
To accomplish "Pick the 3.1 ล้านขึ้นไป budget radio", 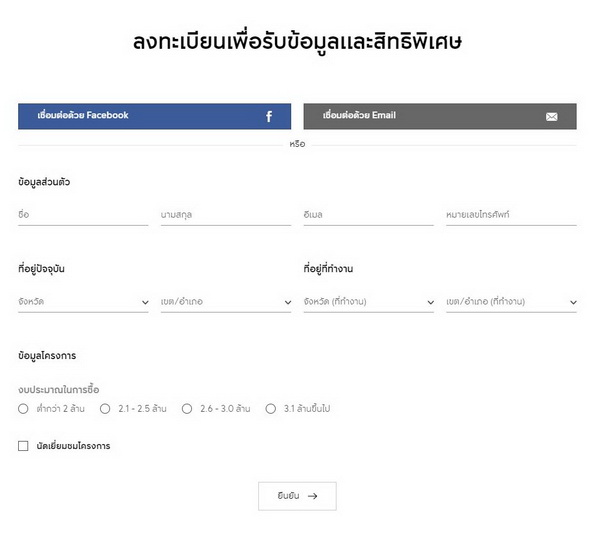I will [x=270, y=408].
